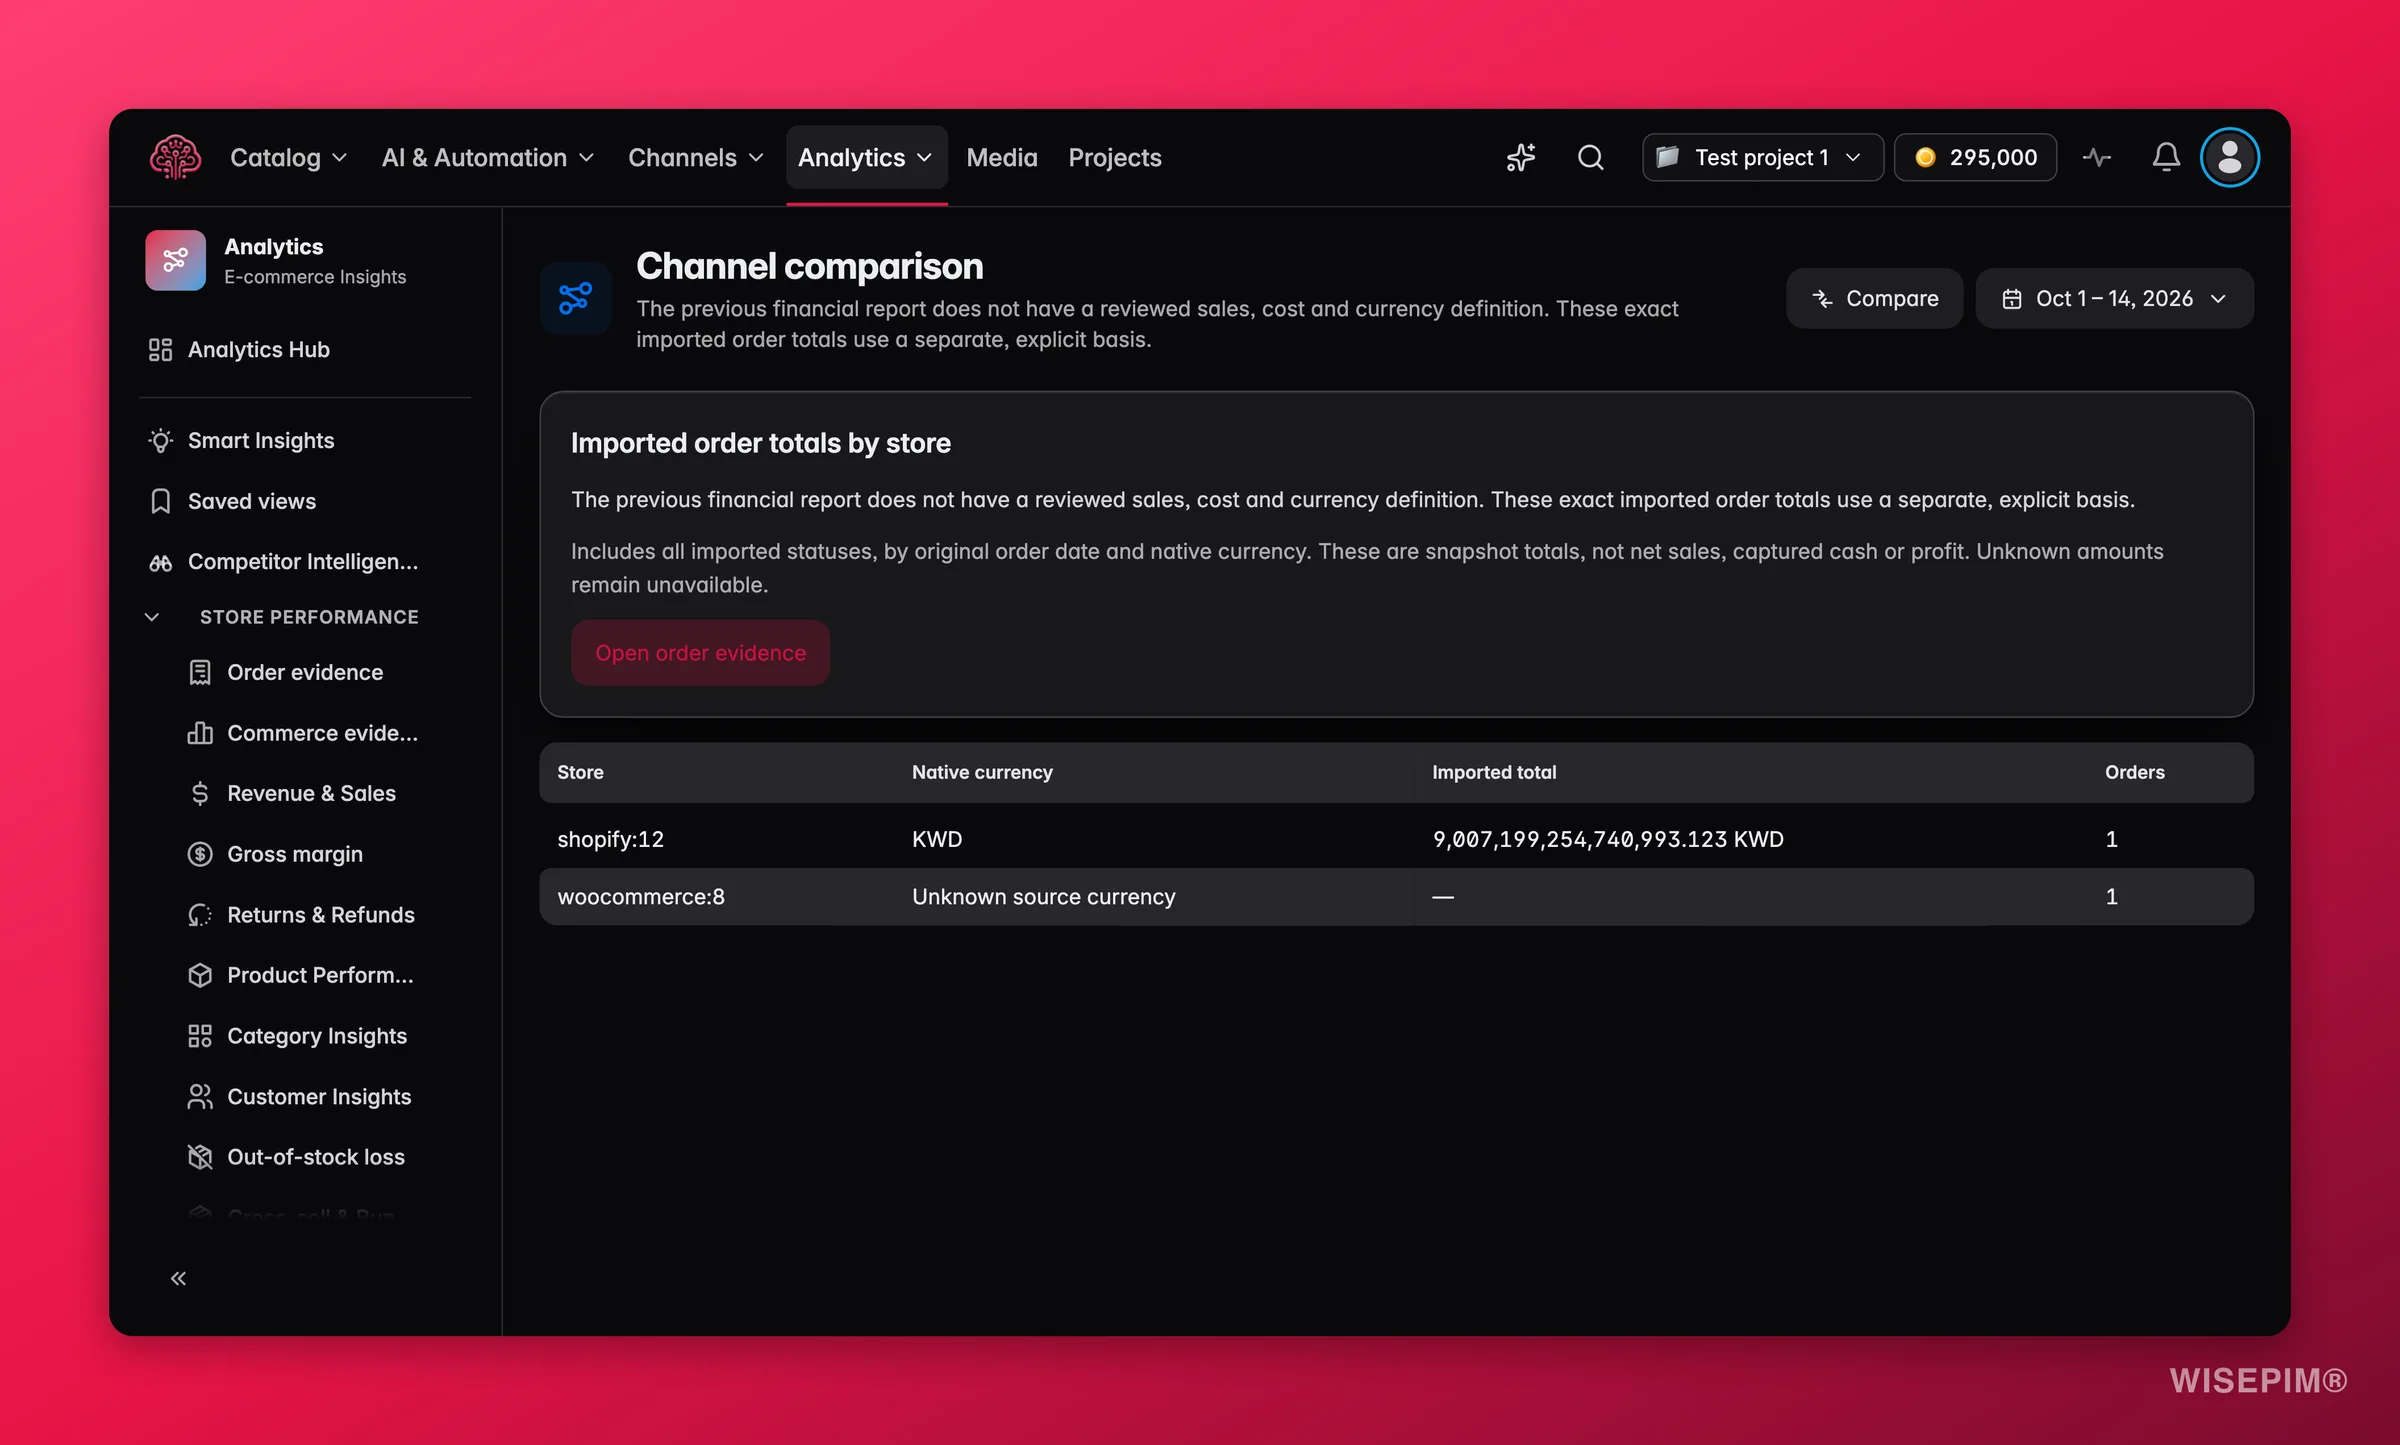This screenshot has height=1445, width=2400.
Task: Open the AI sparkle assistant icon
Action: coord(1521,157)
